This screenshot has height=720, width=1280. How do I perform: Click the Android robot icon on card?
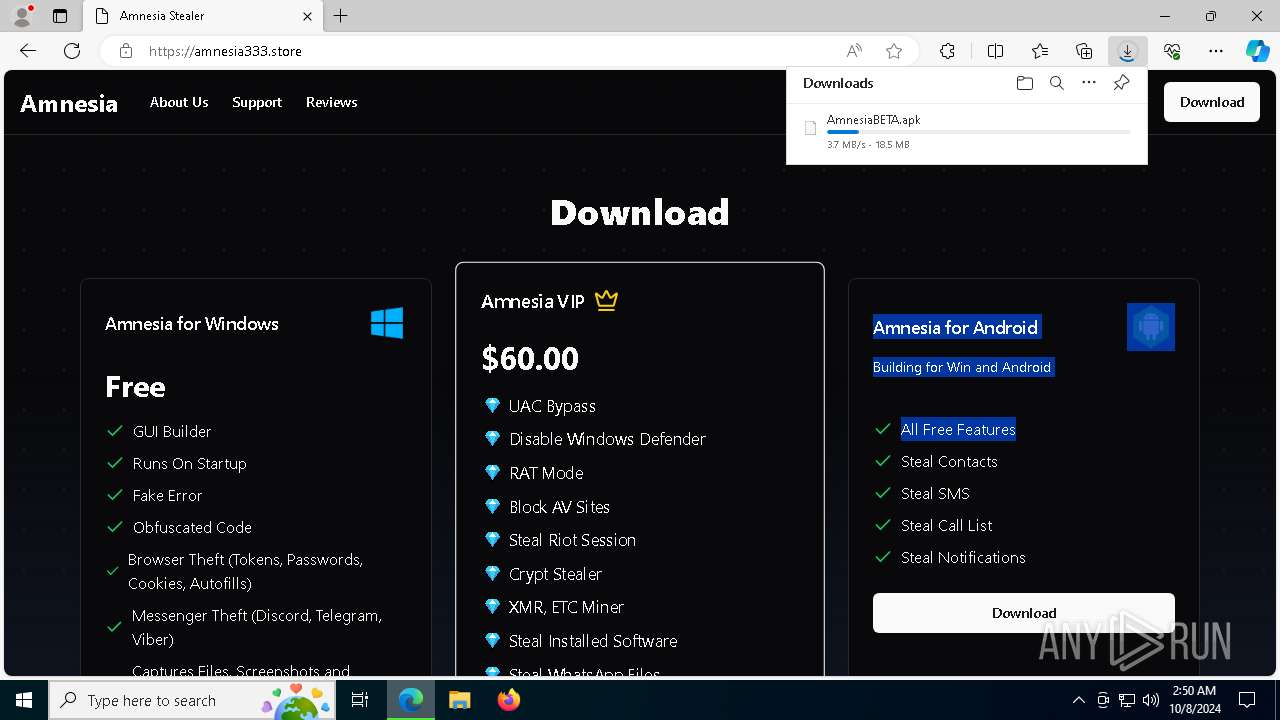(x=1151, y=327)
